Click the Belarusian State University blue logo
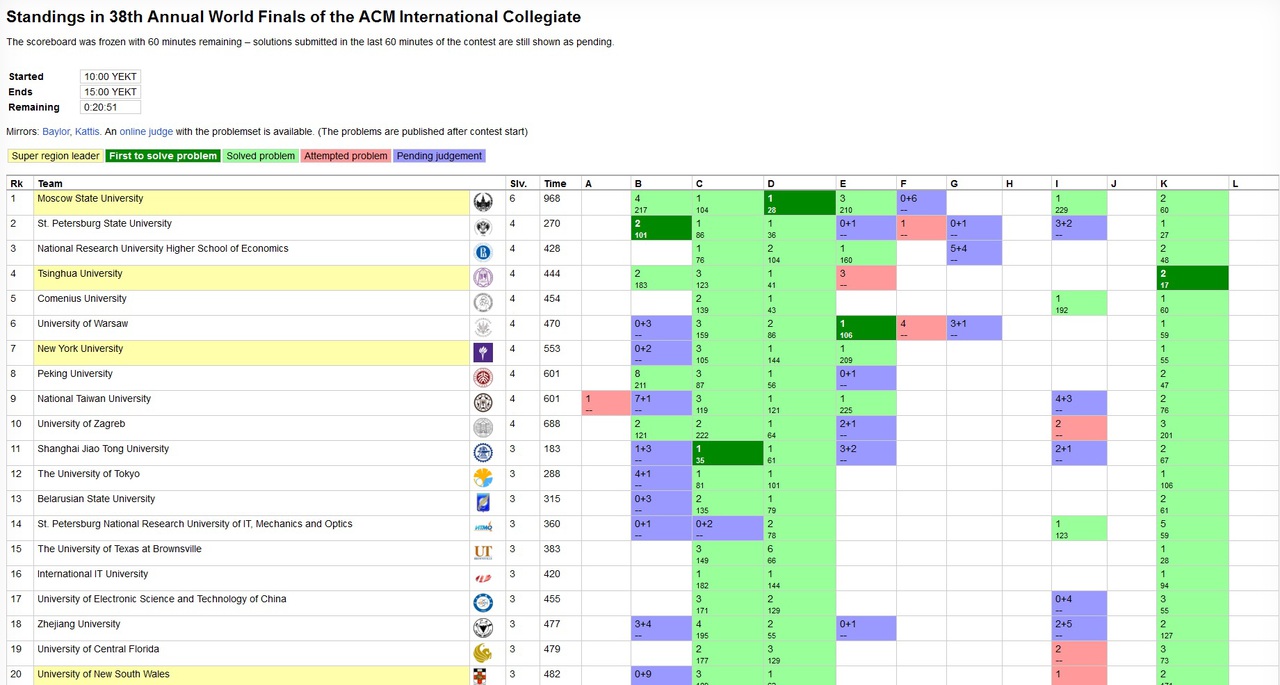1280x685 pixels. tap(483, 503)
